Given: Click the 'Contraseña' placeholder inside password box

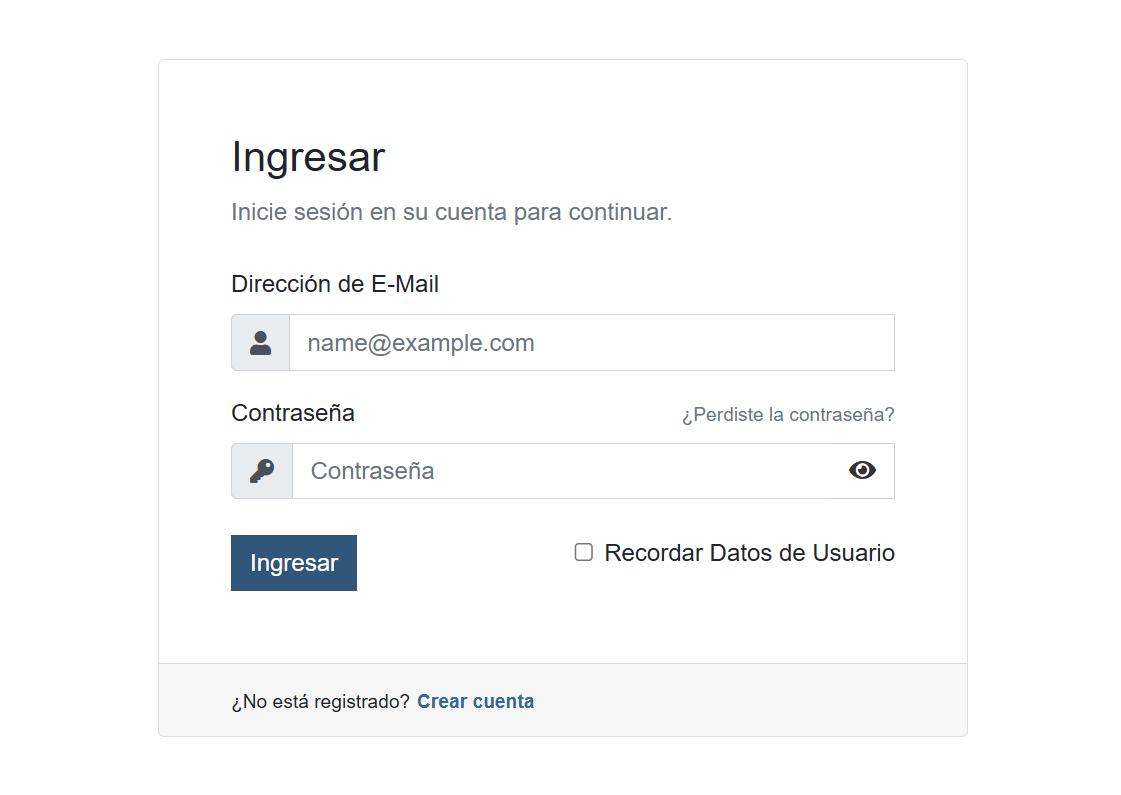Looking at the screenshot, I should [x=373, y=471].
